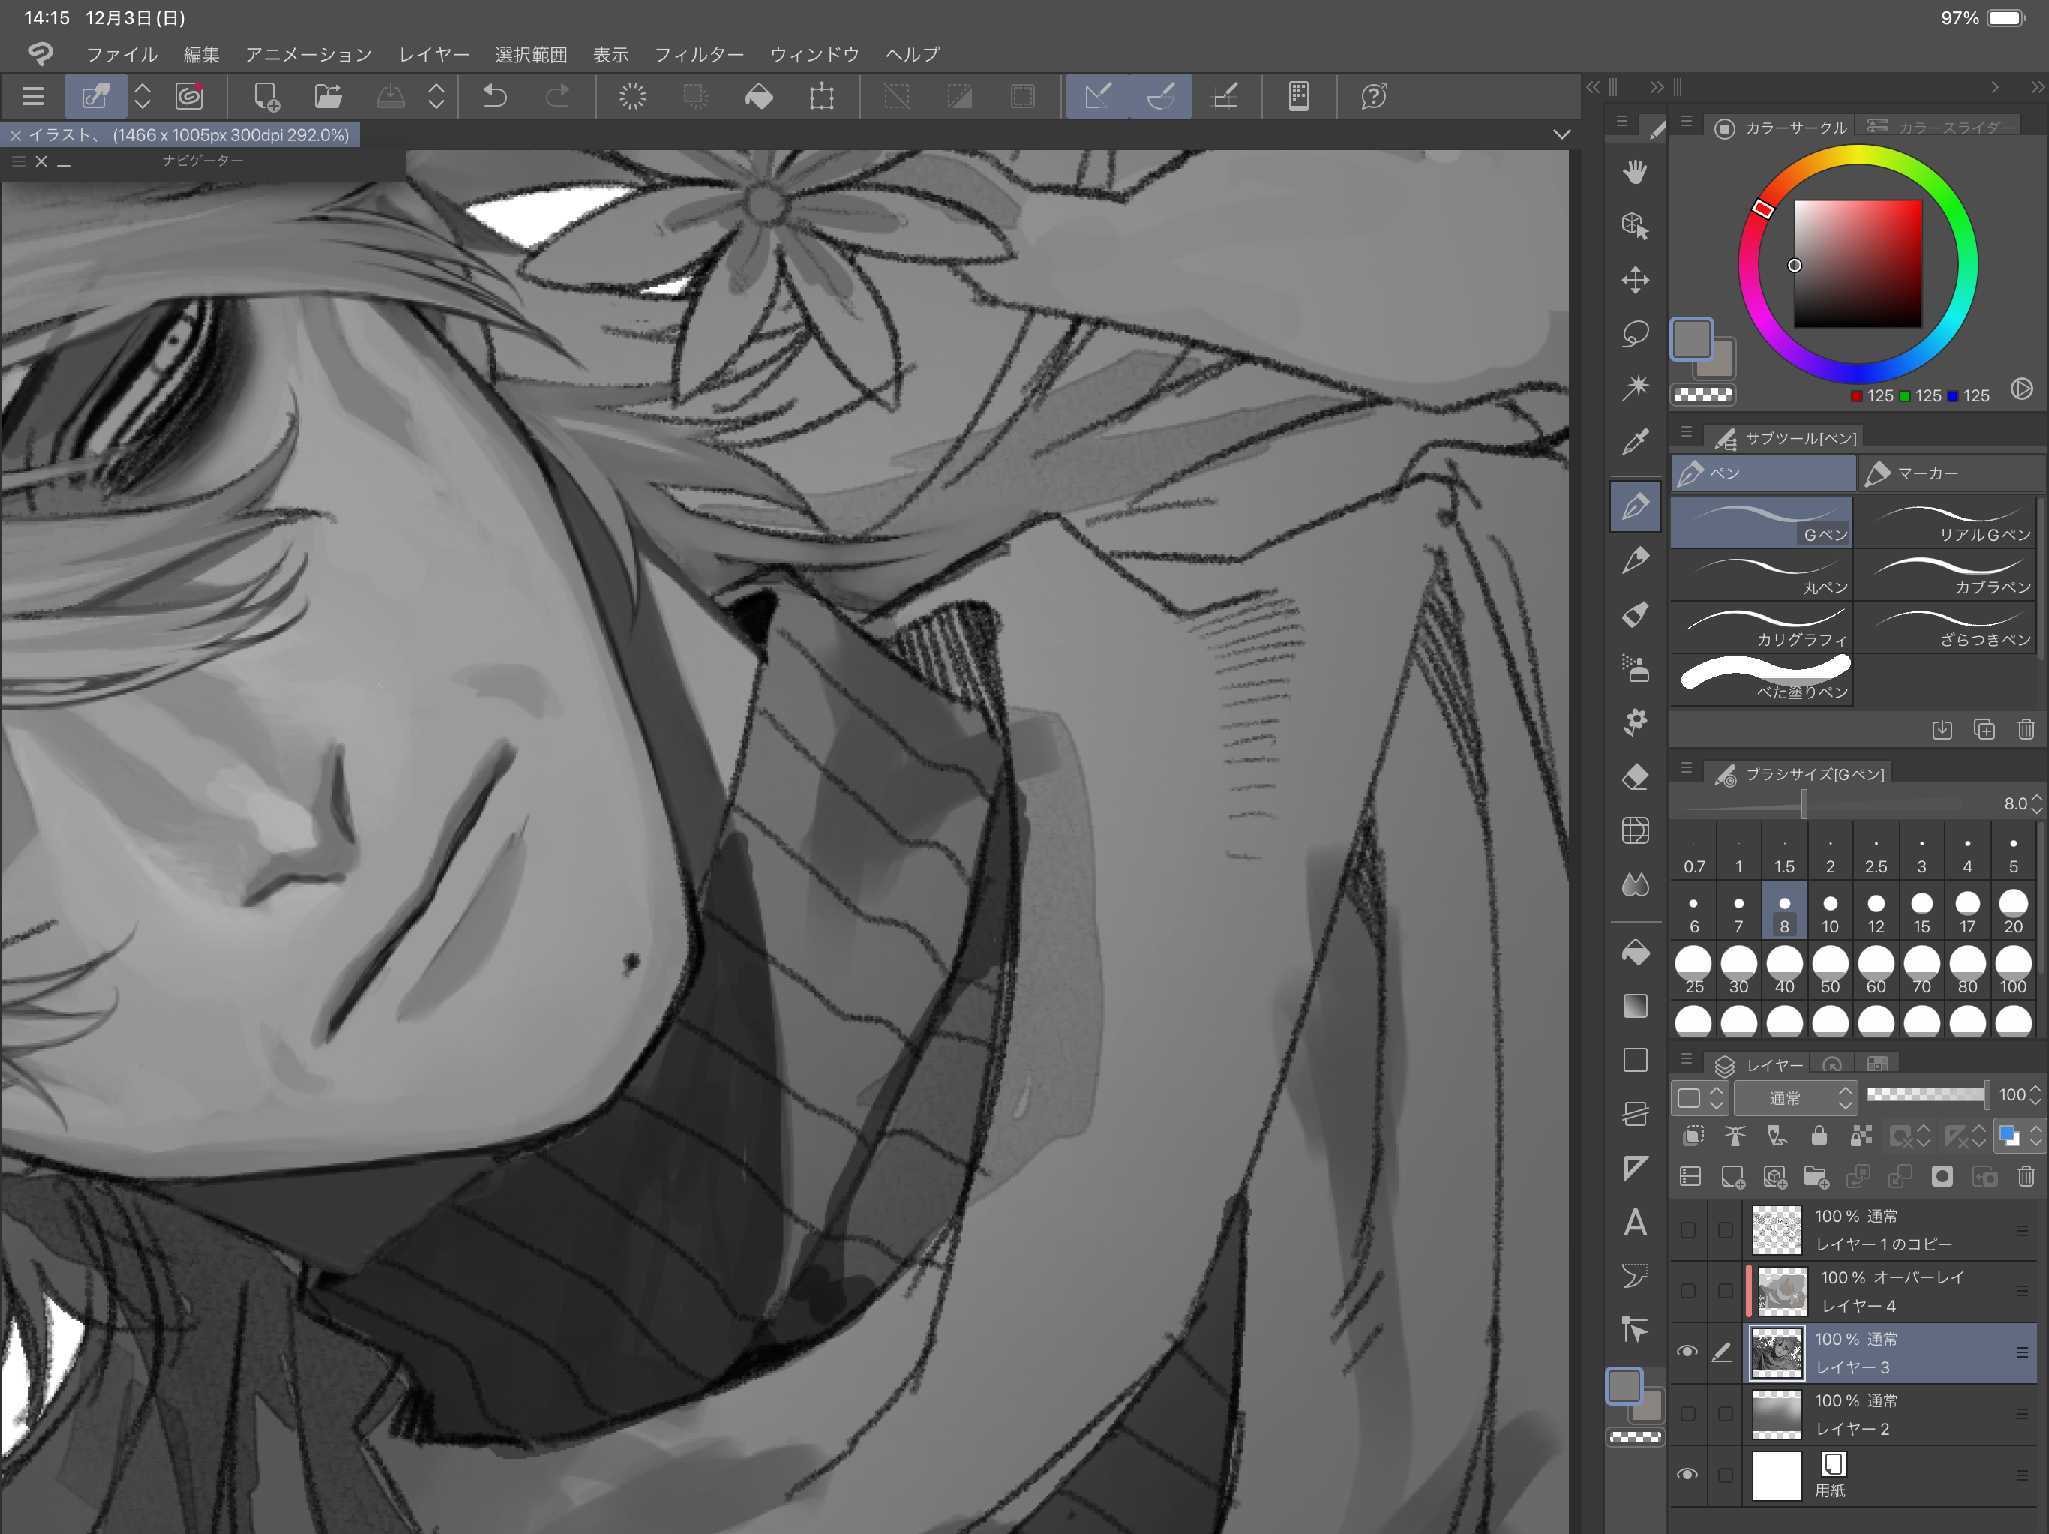Hide レイヤー 3 using its eye icon

tap(1688, 1352)
